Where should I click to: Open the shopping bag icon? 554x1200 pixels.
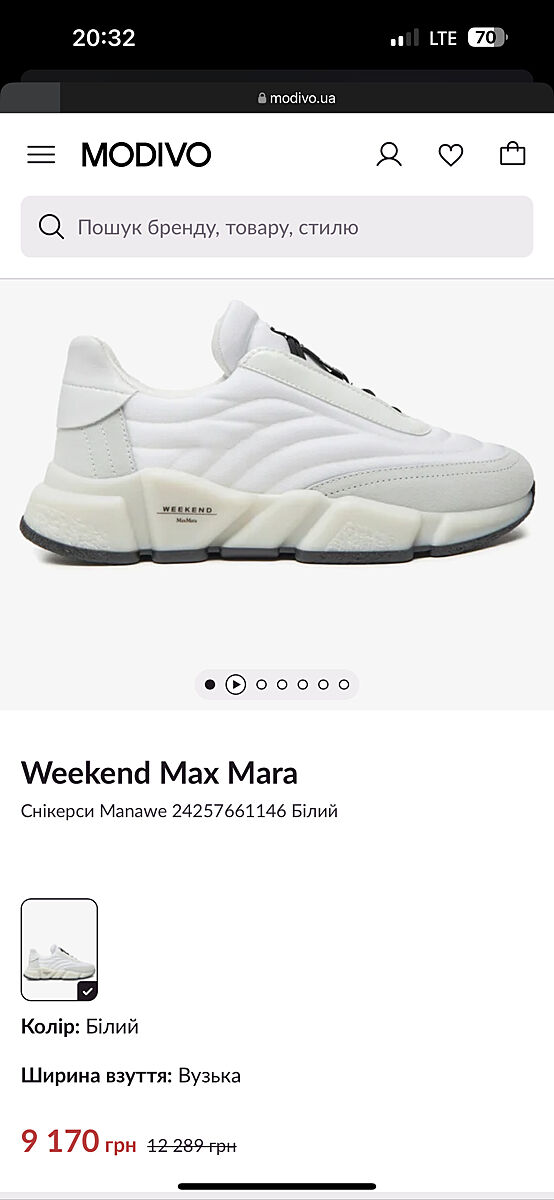[x=513, y=153]
